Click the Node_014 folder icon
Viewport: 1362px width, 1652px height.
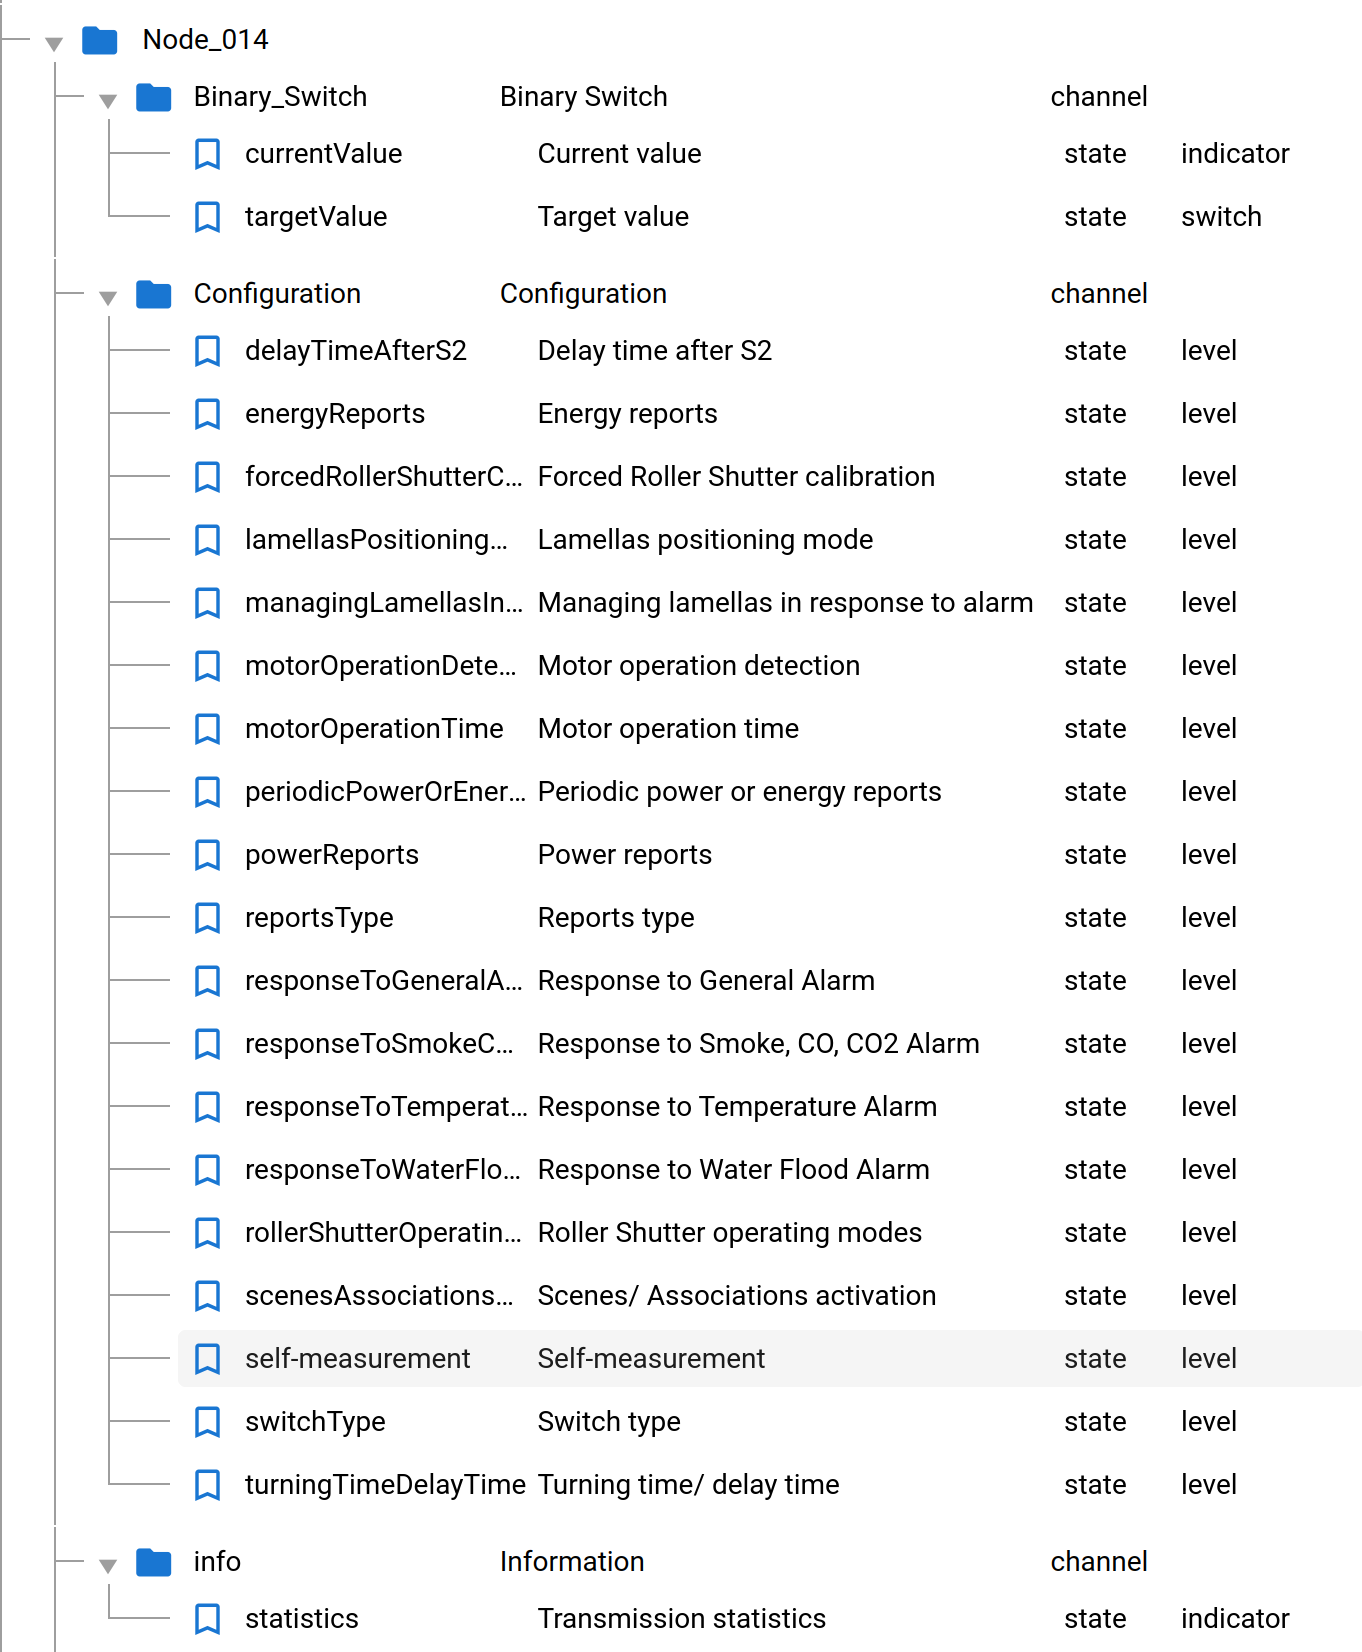pos(100,40)
